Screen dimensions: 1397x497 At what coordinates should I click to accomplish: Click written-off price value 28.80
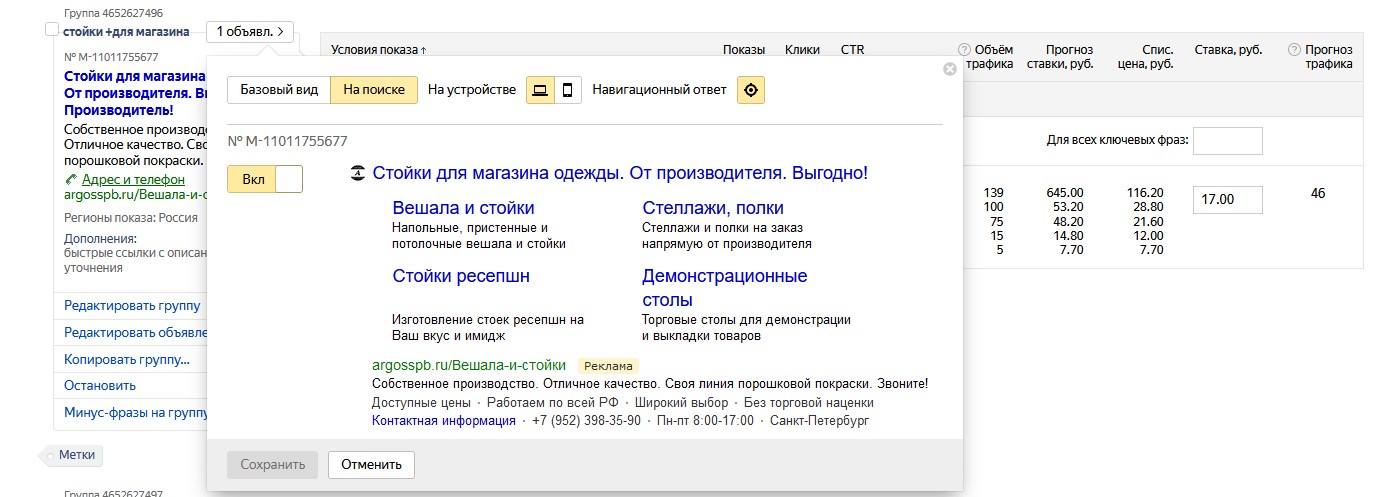click(1147, 207)
